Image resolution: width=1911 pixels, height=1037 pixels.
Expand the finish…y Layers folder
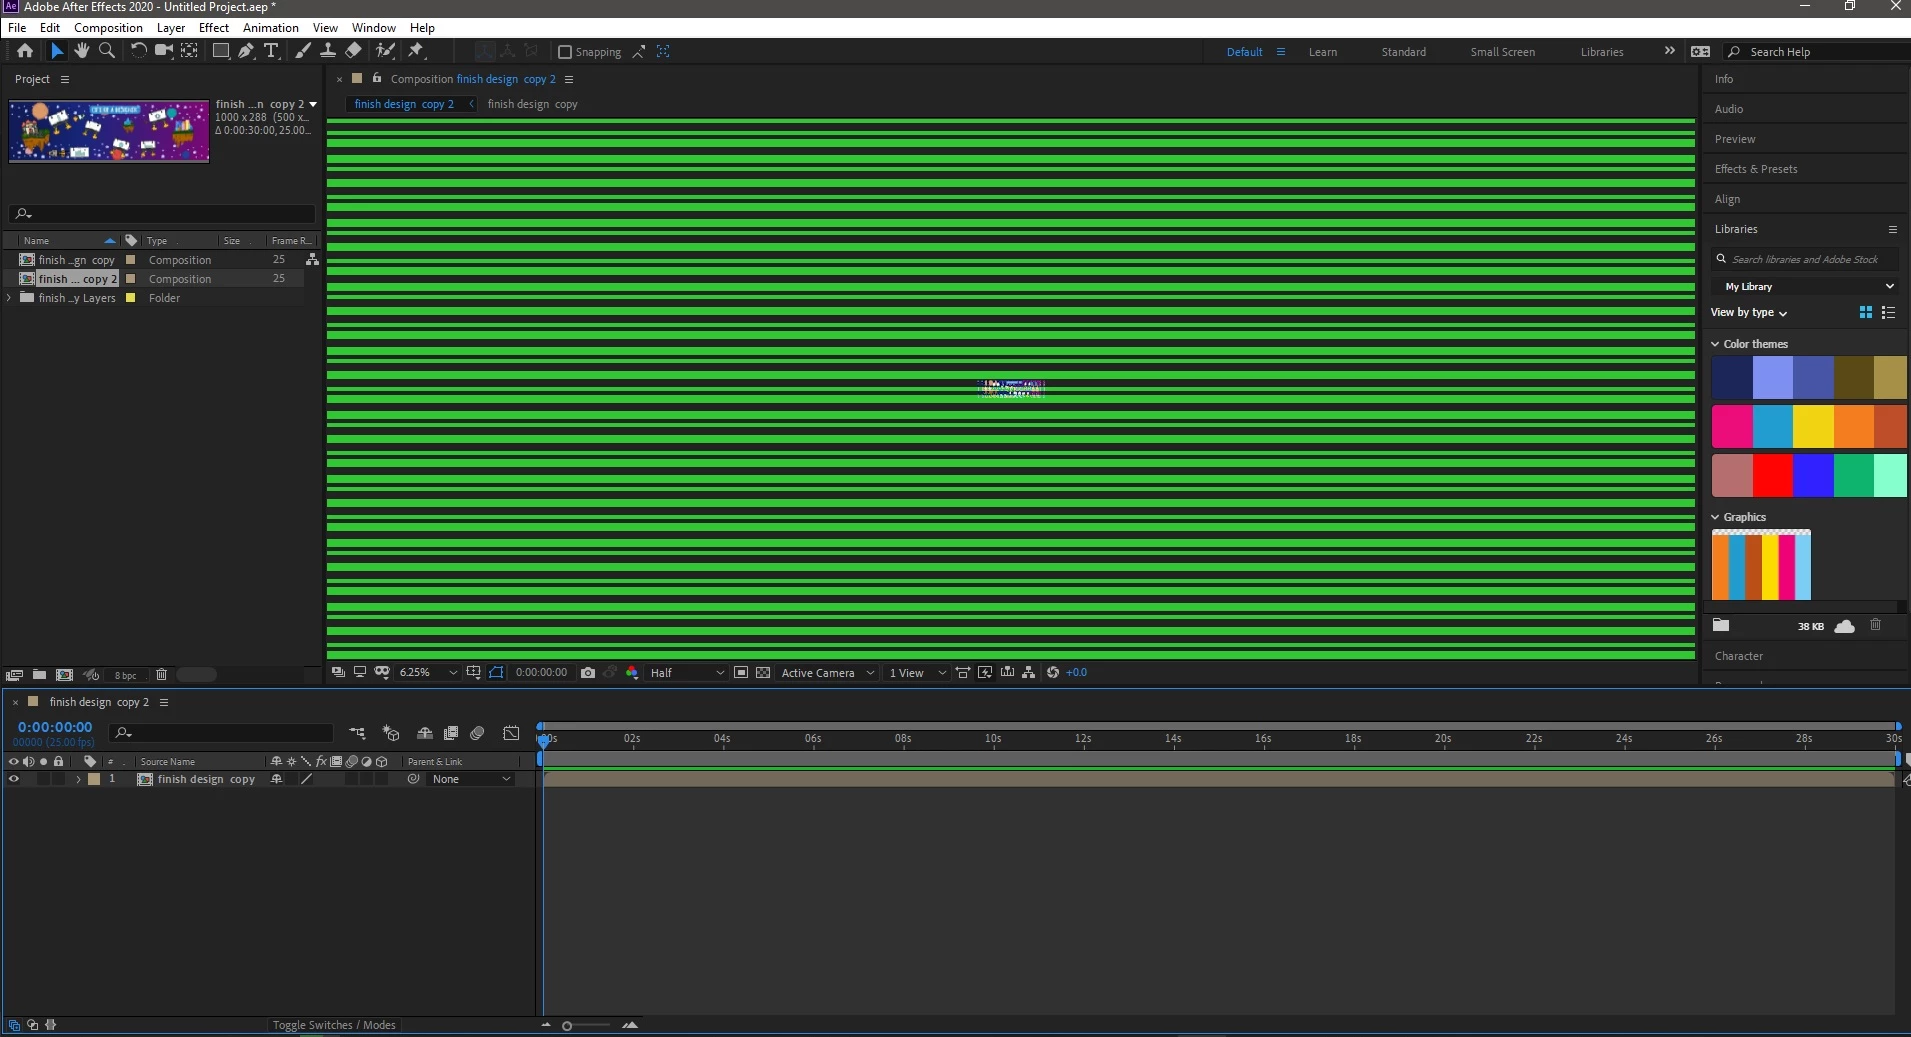[9, 298]
